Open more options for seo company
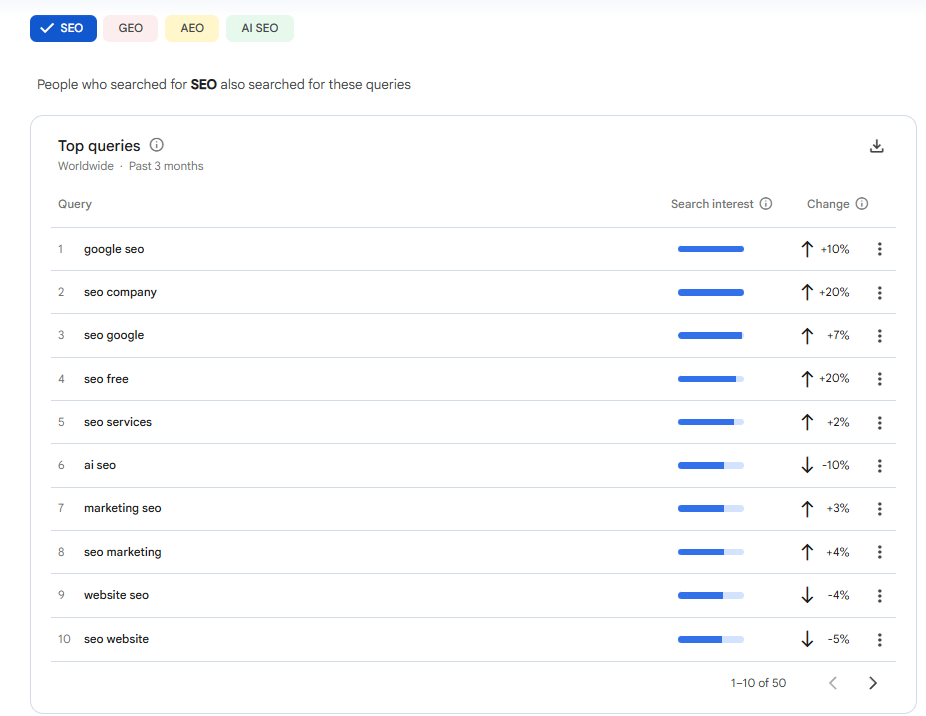This screenshot has width=926, height=716. click(x=879, y=292)
